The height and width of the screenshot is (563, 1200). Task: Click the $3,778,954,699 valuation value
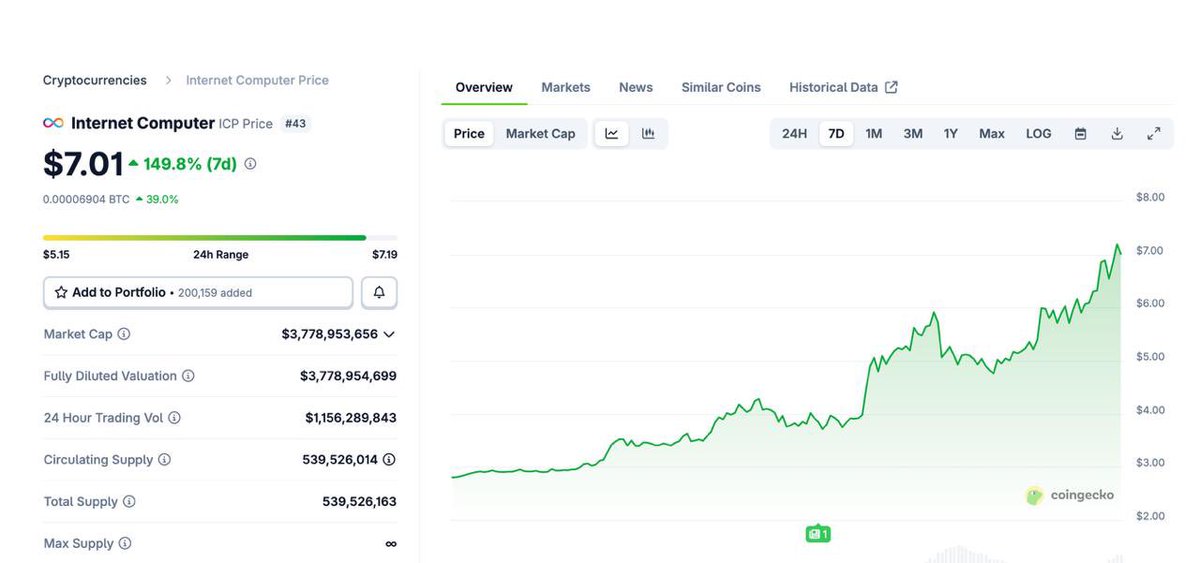(x=348, y=376)
